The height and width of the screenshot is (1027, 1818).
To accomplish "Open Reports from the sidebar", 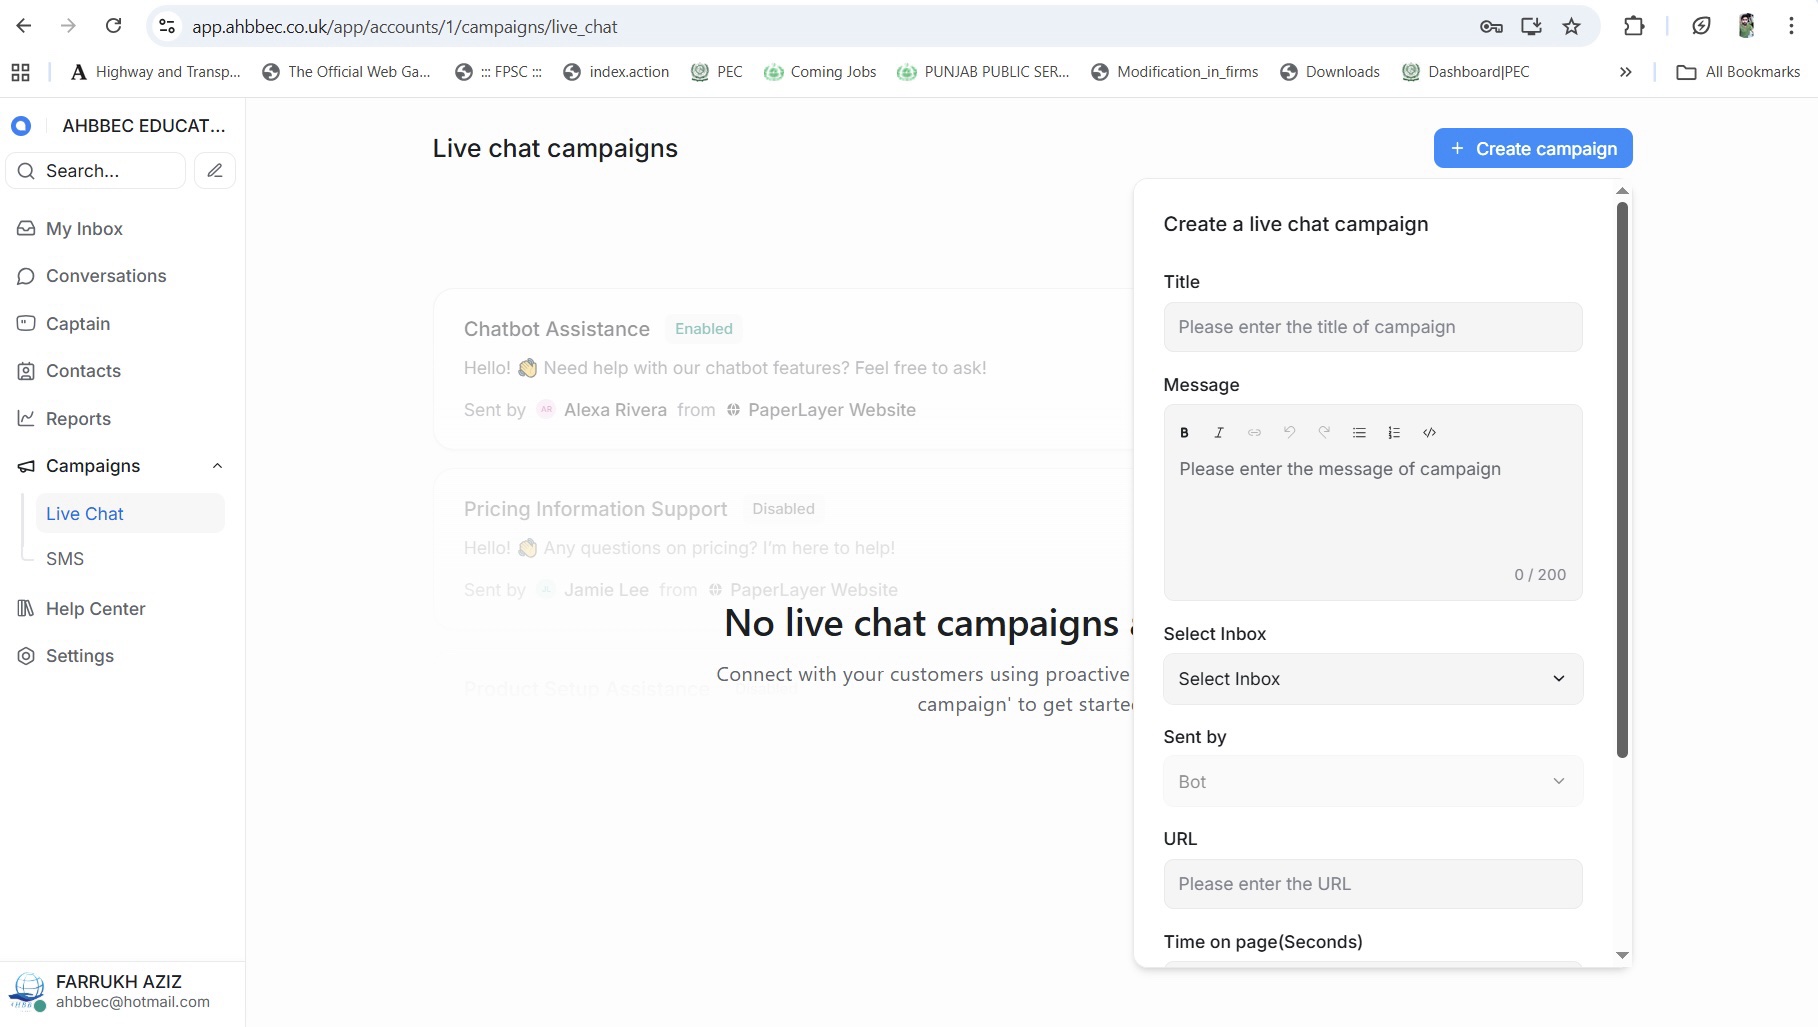I will (78, 419).
